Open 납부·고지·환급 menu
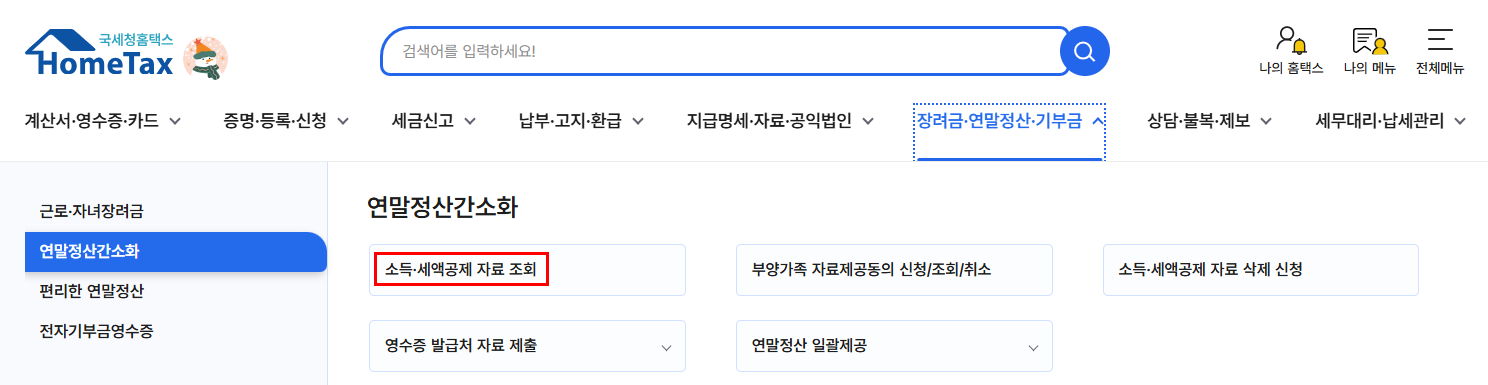1488x385 pixels. (x=581, y=121)
